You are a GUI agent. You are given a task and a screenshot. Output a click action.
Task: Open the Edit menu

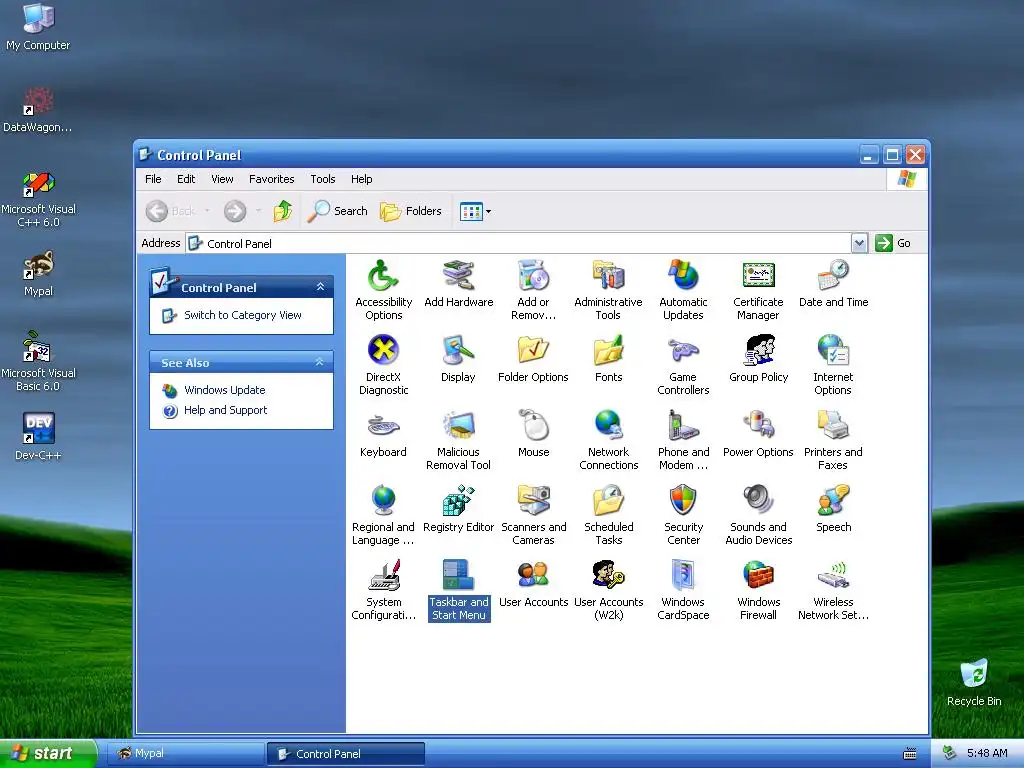click(185, 179)
